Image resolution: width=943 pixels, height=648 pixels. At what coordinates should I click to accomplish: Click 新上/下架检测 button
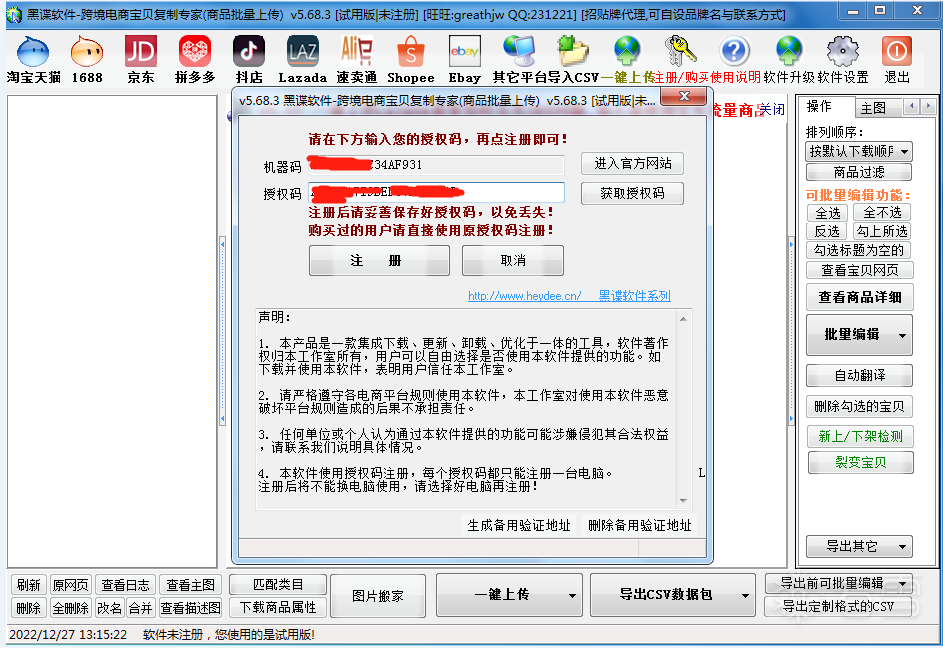860,436
